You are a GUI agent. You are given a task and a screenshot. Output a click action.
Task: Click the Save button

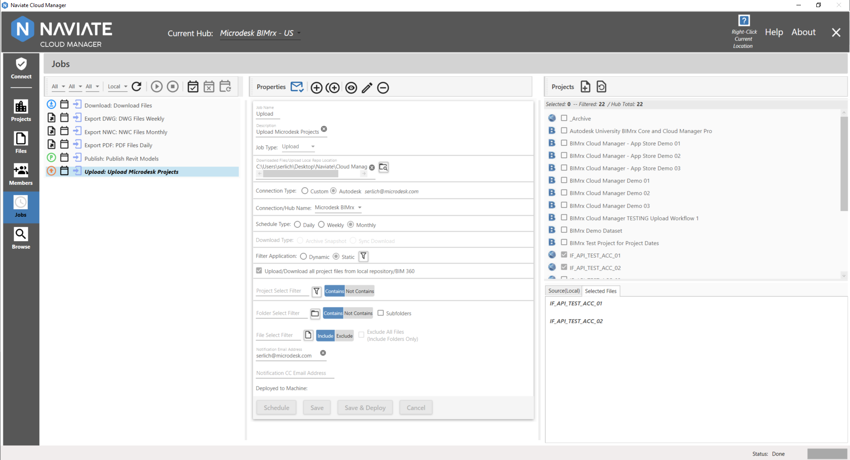(317, 407)
